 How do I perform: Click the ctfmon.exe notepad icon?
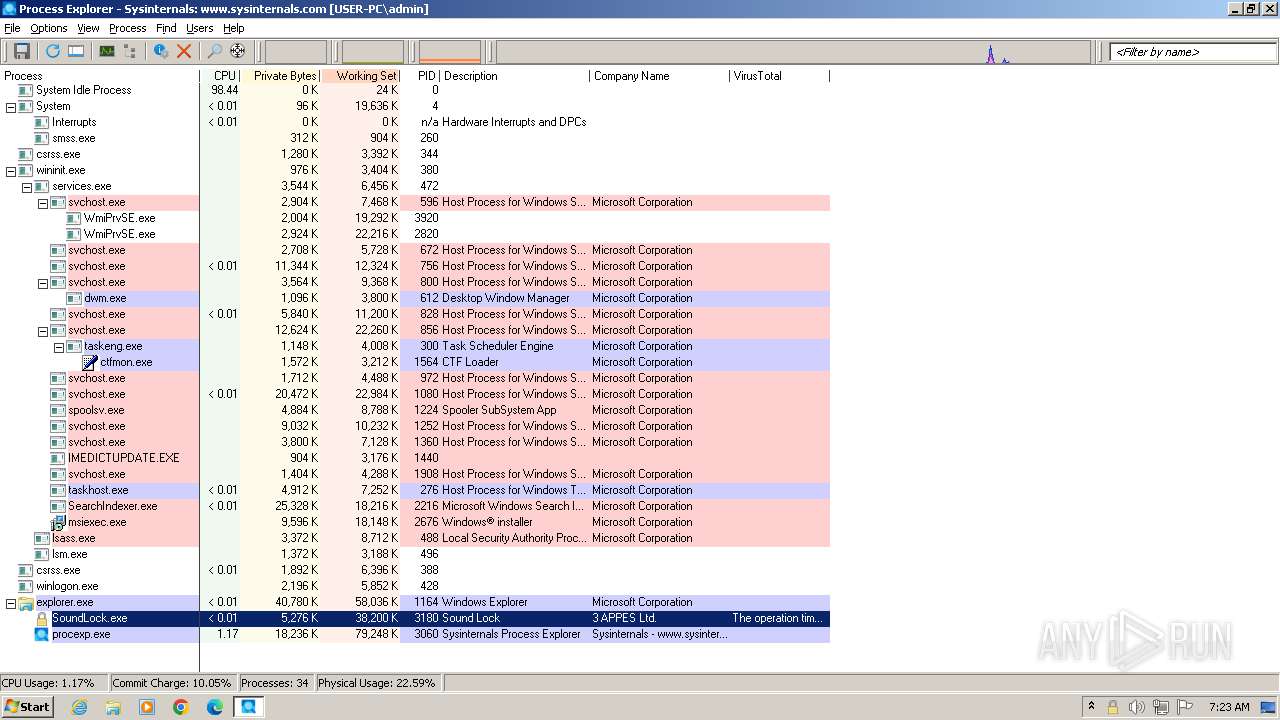pos(90,362)
